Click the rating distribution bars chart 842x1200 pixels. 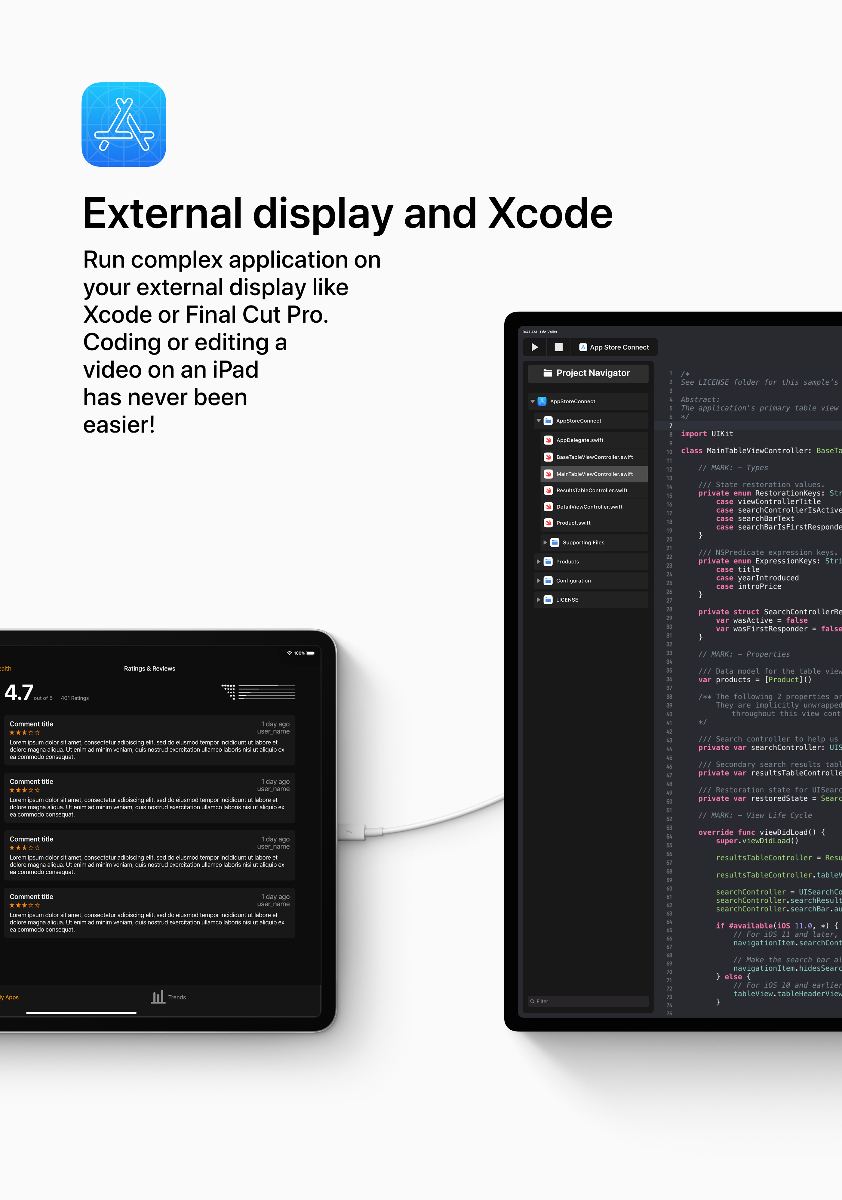pyautogui.click(x=258, y=692)
